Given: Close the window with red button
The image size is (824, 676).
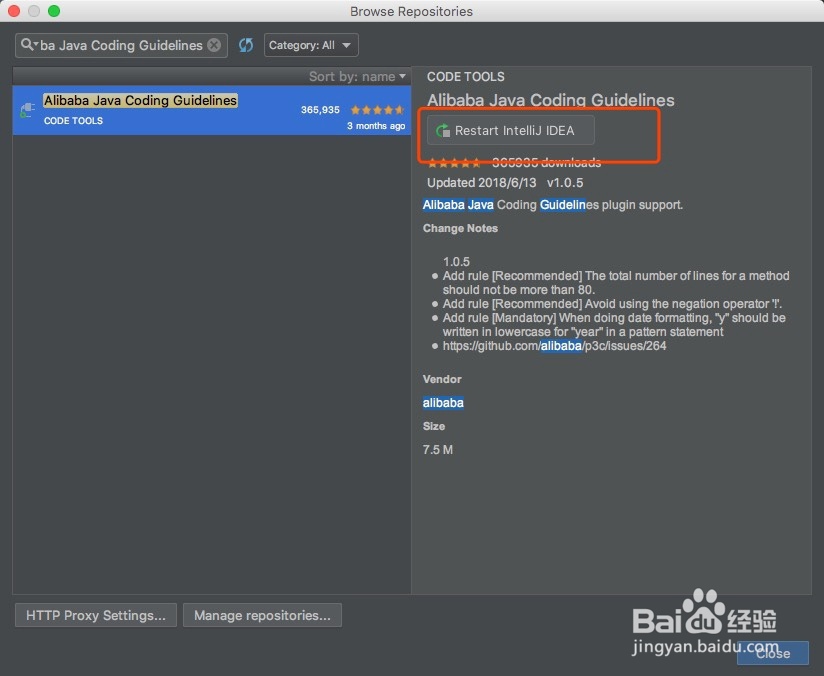Looking at the screenshot, I should point(14,11).
